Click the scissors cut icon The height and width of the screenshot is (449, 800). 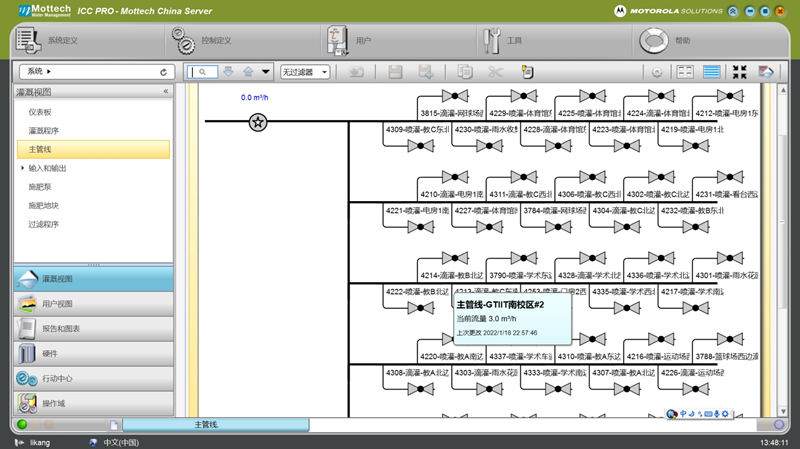click(495, 72)
